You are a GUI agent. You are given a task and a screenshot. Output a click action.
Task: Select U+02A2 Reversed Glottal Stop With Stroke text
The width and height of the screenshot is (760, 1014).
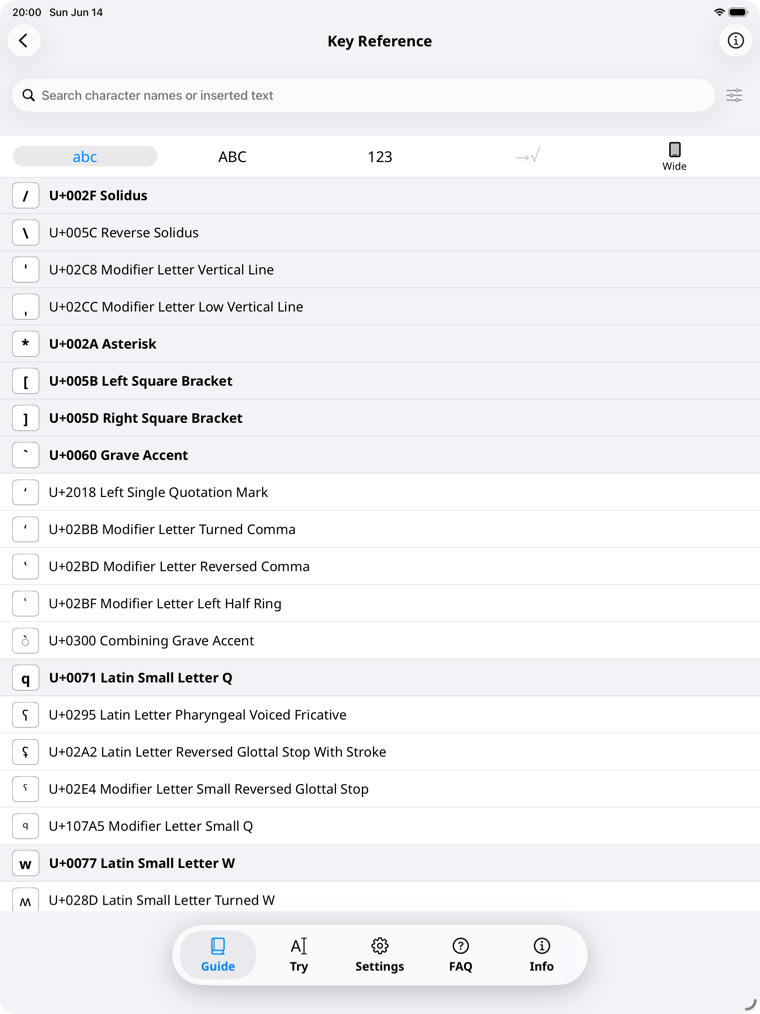(217, 751)
